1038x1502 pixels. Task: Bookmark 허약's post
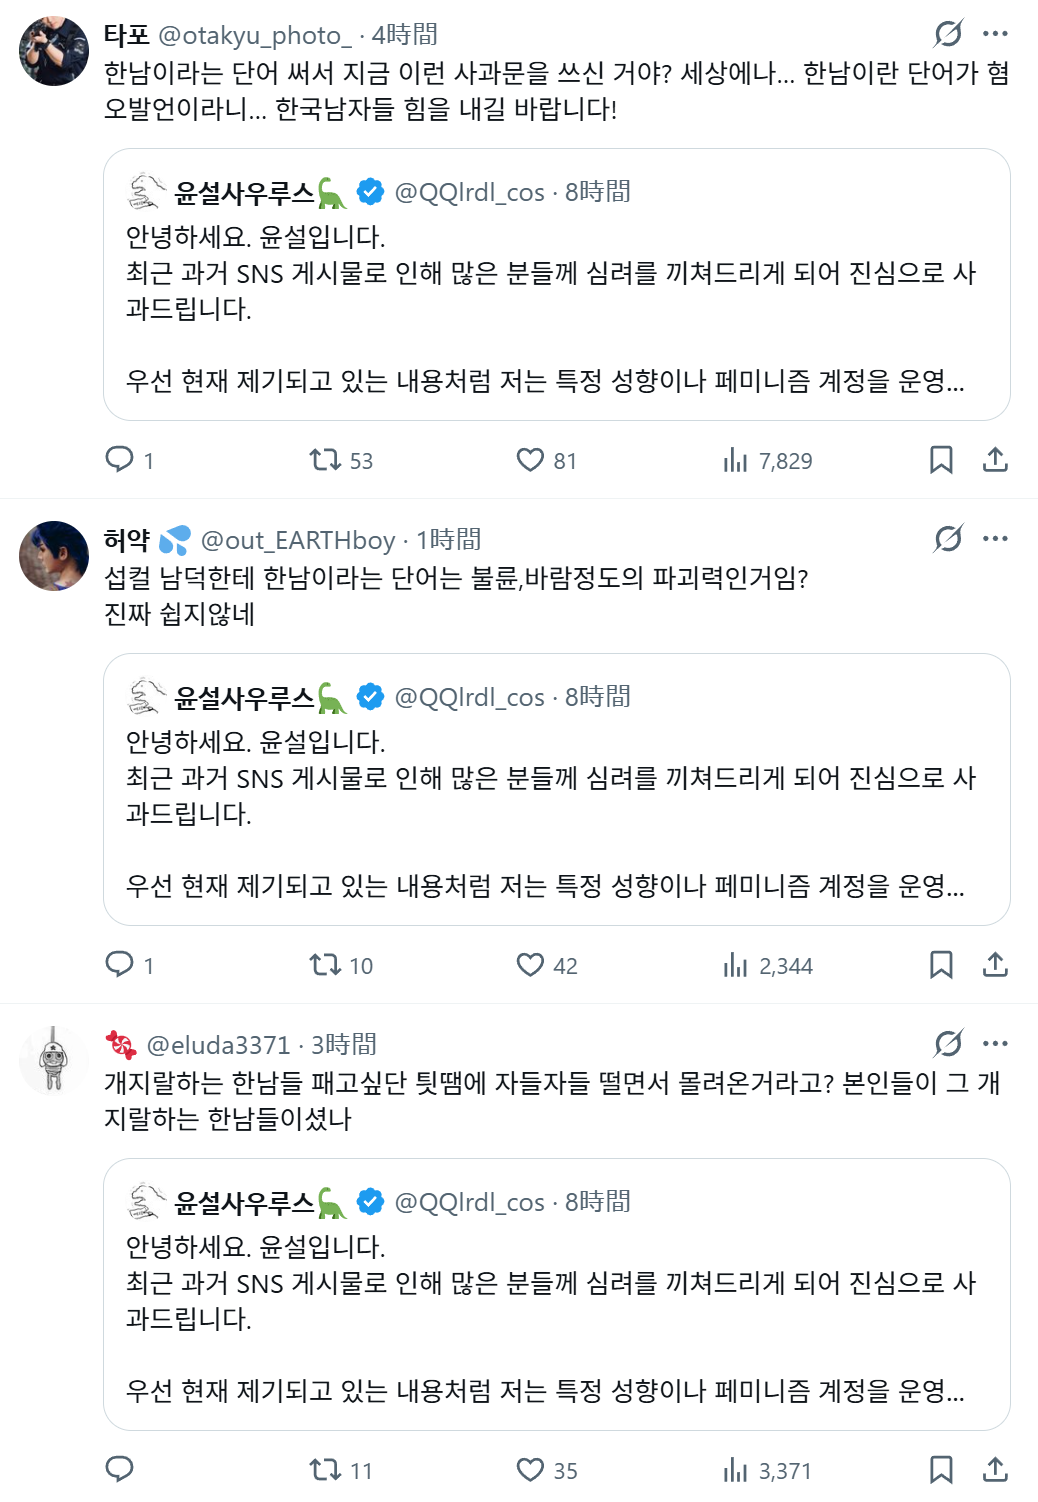click(941, 965)
